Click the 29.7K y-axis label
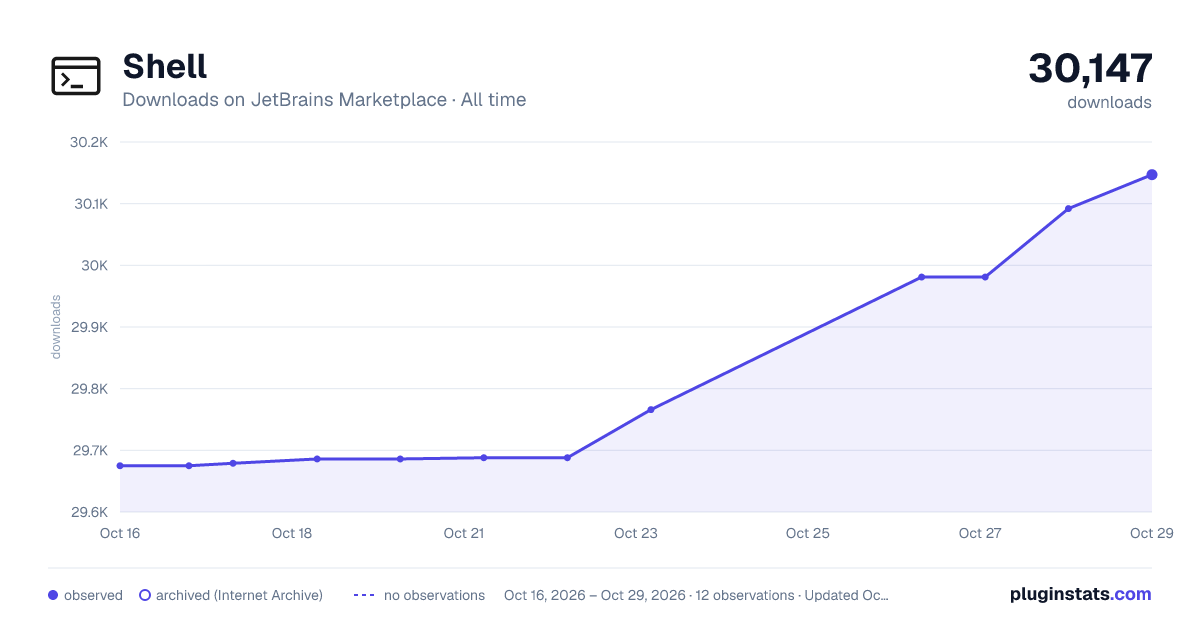This screenshot has height=630, width=1200. 88,451
